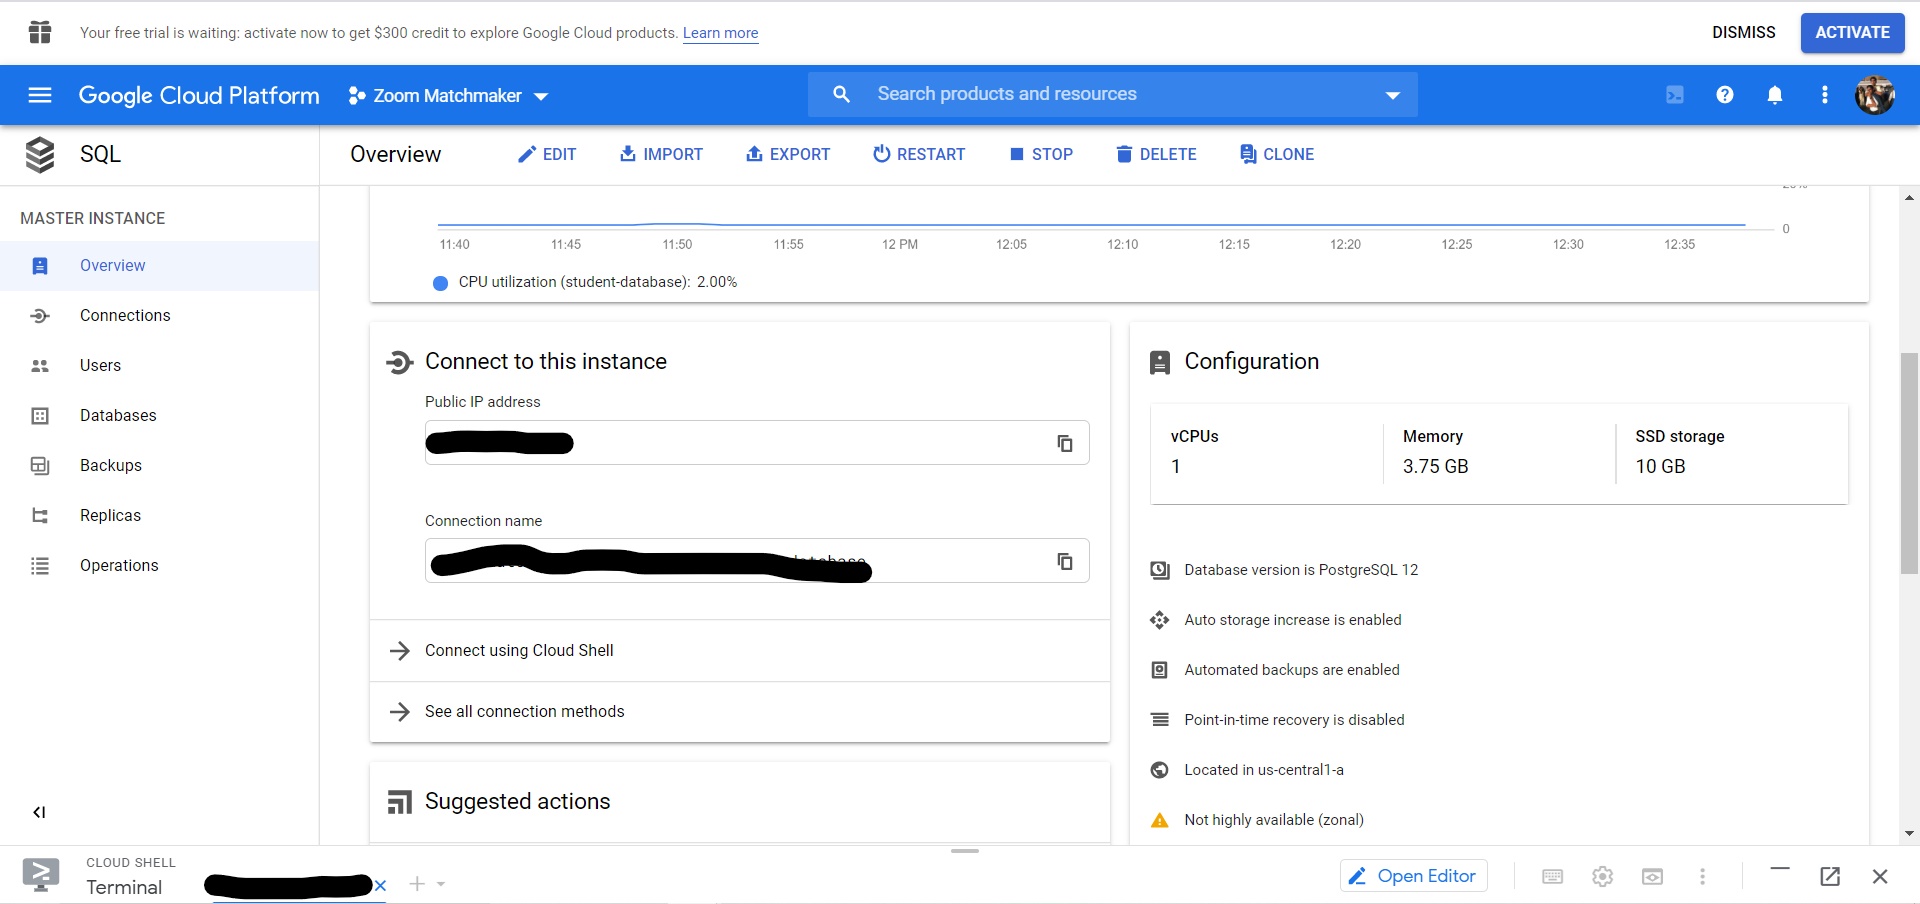The width and height of the screenshot is (1920, 904).
Task: Activate Cloud Shell from the top bar
Action: (1675, 95)
